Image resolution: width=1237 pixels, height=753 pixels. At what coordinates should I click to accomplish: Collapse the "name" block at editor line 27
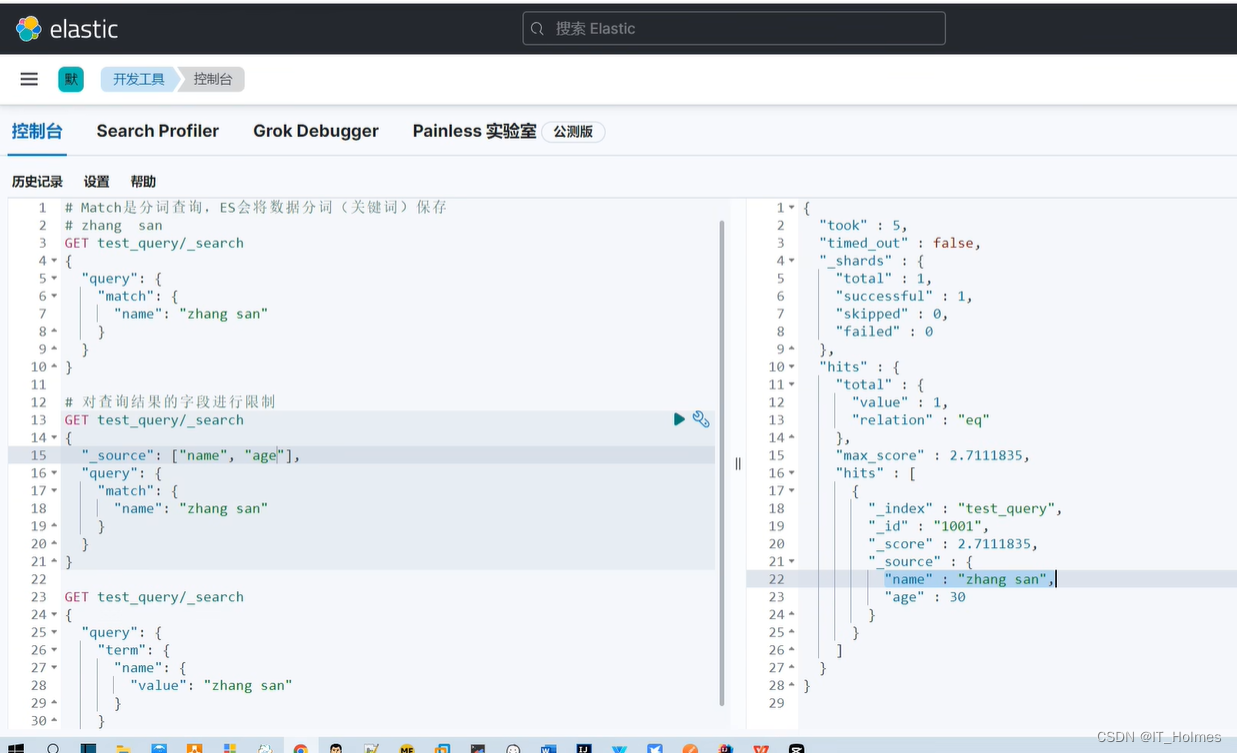click(x=54, y=668)
